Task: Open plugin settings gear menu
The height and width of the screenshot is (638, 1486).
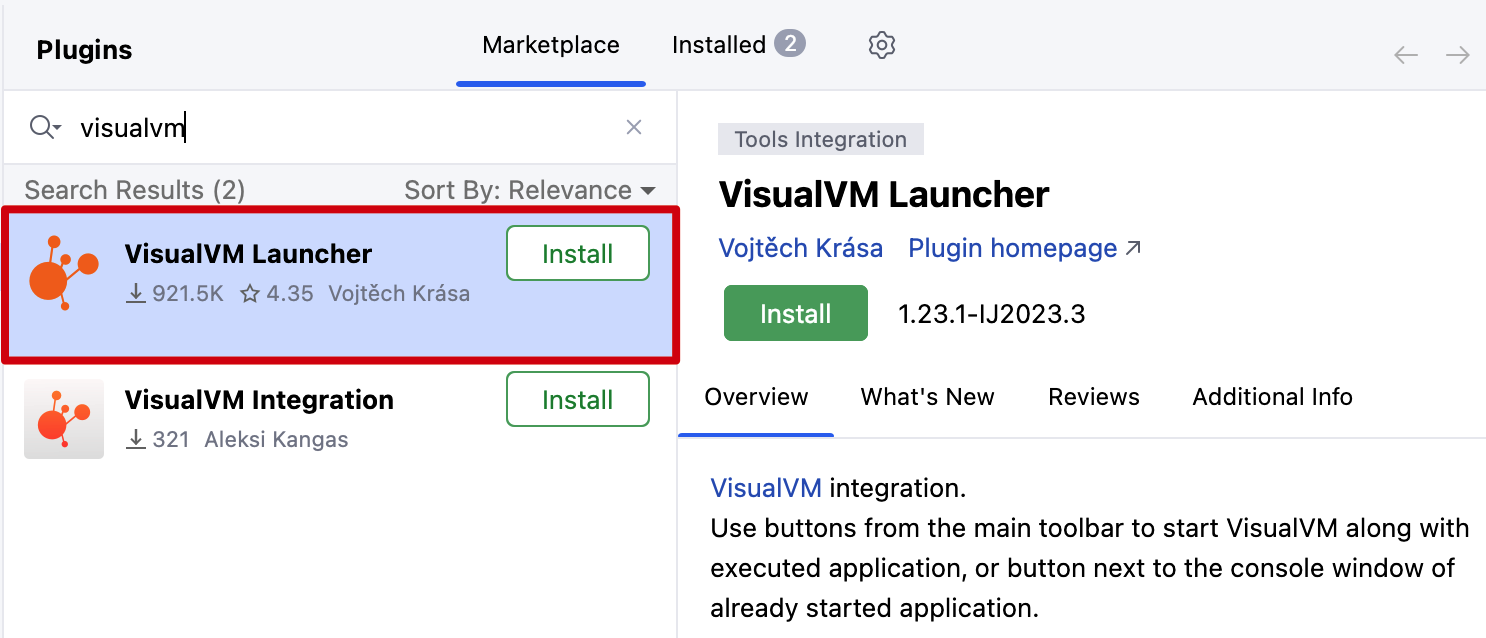Action: pos(881,45)
